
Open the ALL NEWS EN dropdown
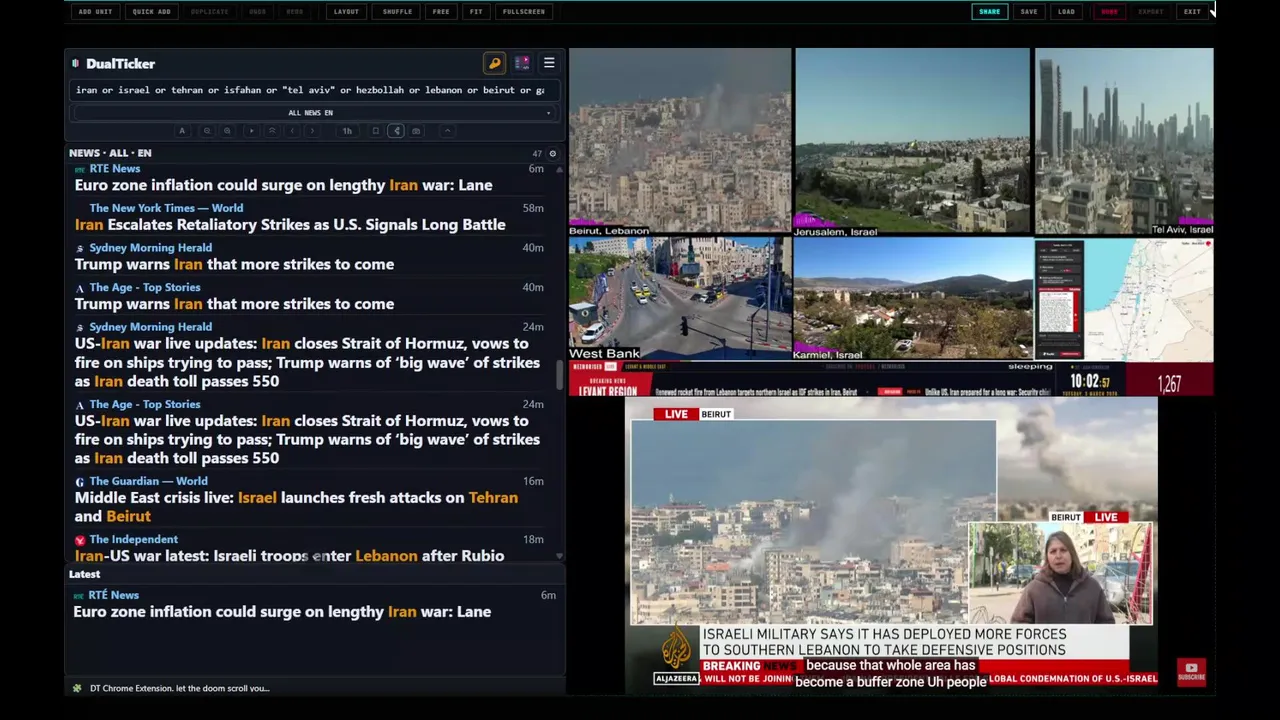click(x=311, y=113)
